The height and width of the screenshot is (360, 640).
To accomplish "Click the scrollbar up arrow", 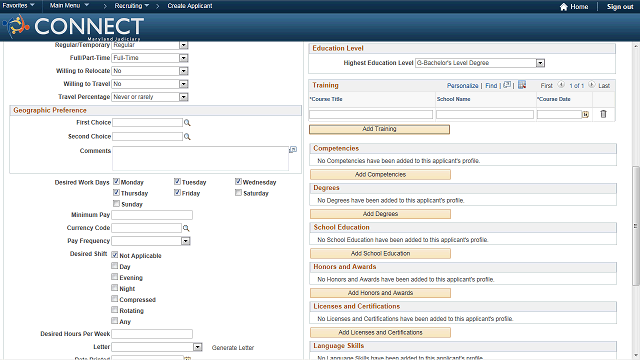I will [x=636, y=45].
